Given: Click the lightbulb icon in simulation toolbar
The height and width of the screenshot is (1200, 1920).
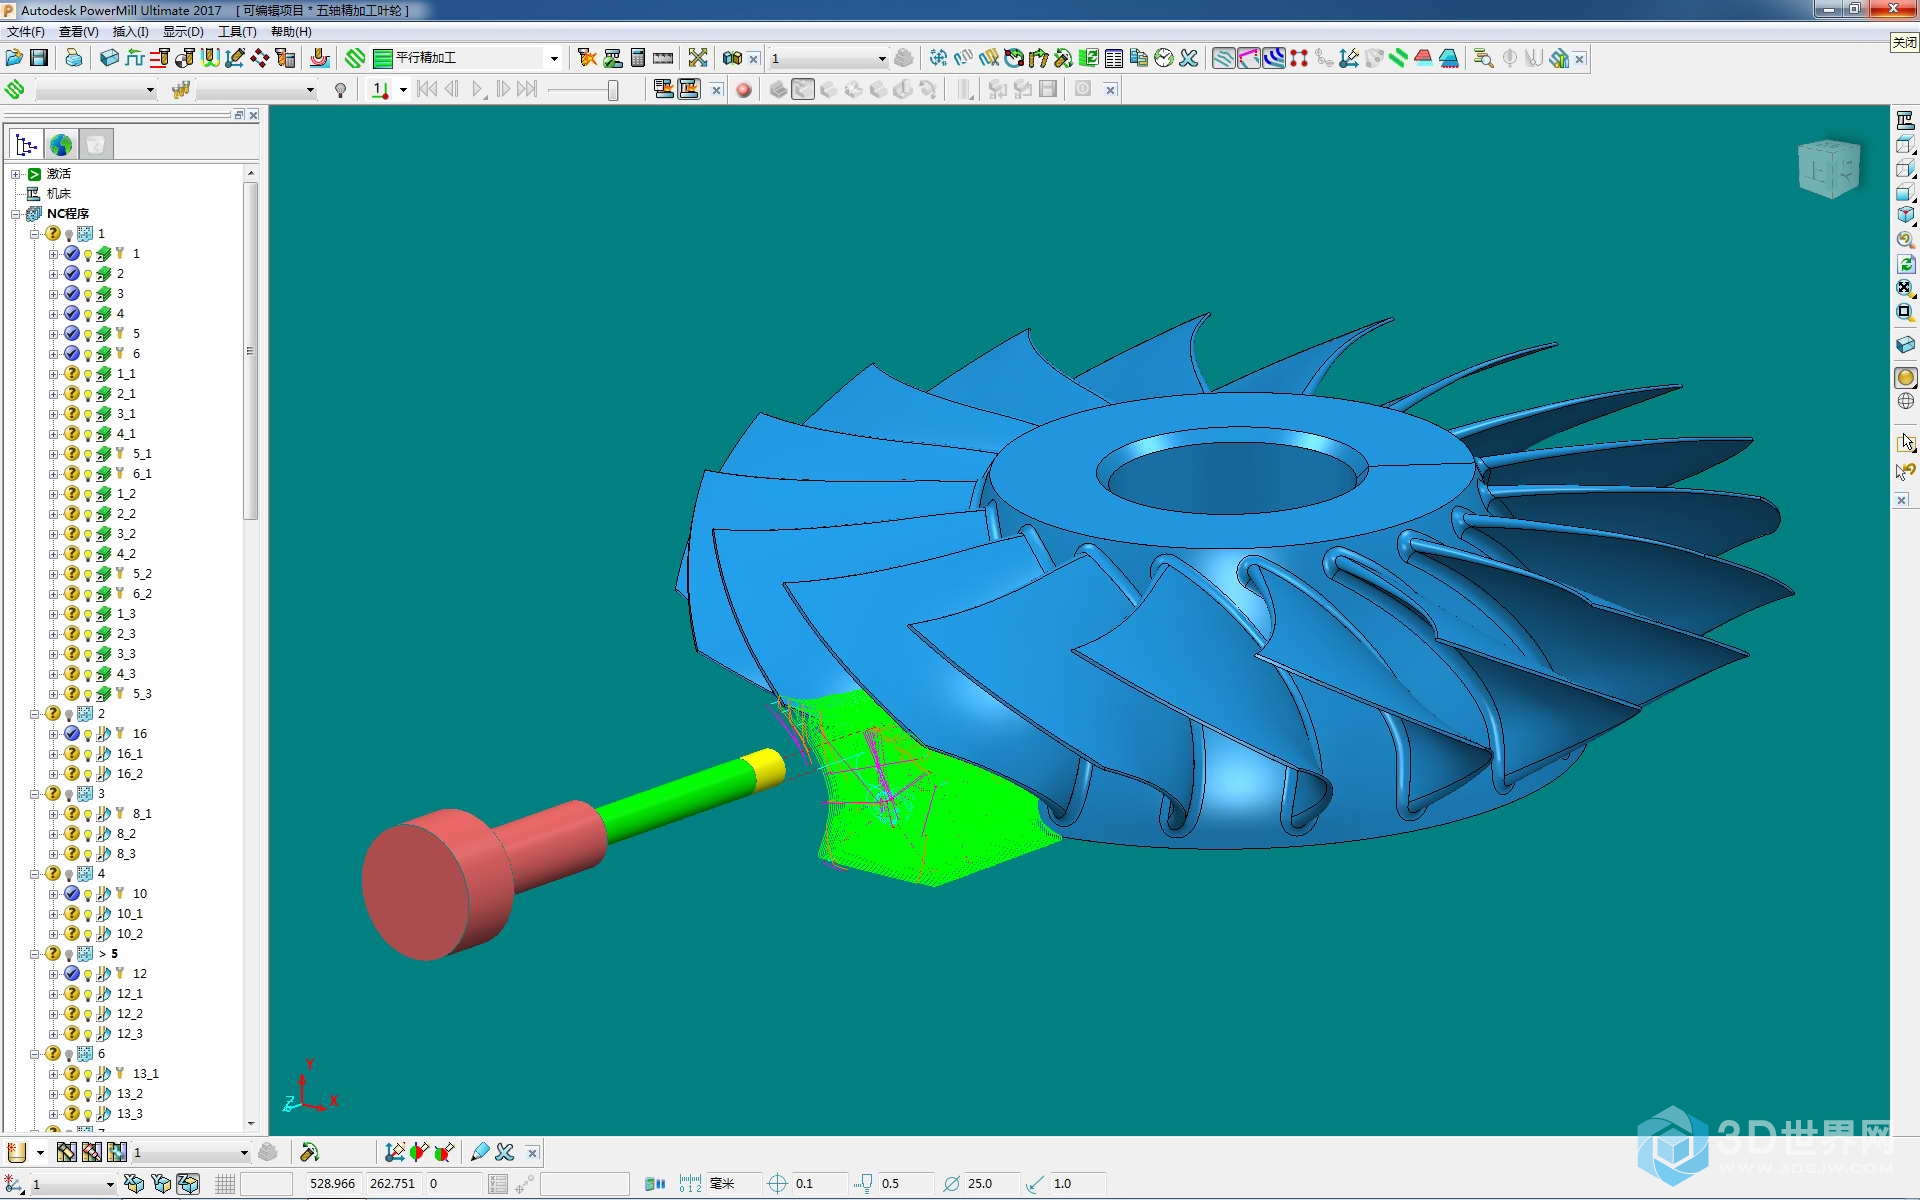Looking at the screenshot, I should [x=340, y=90].
